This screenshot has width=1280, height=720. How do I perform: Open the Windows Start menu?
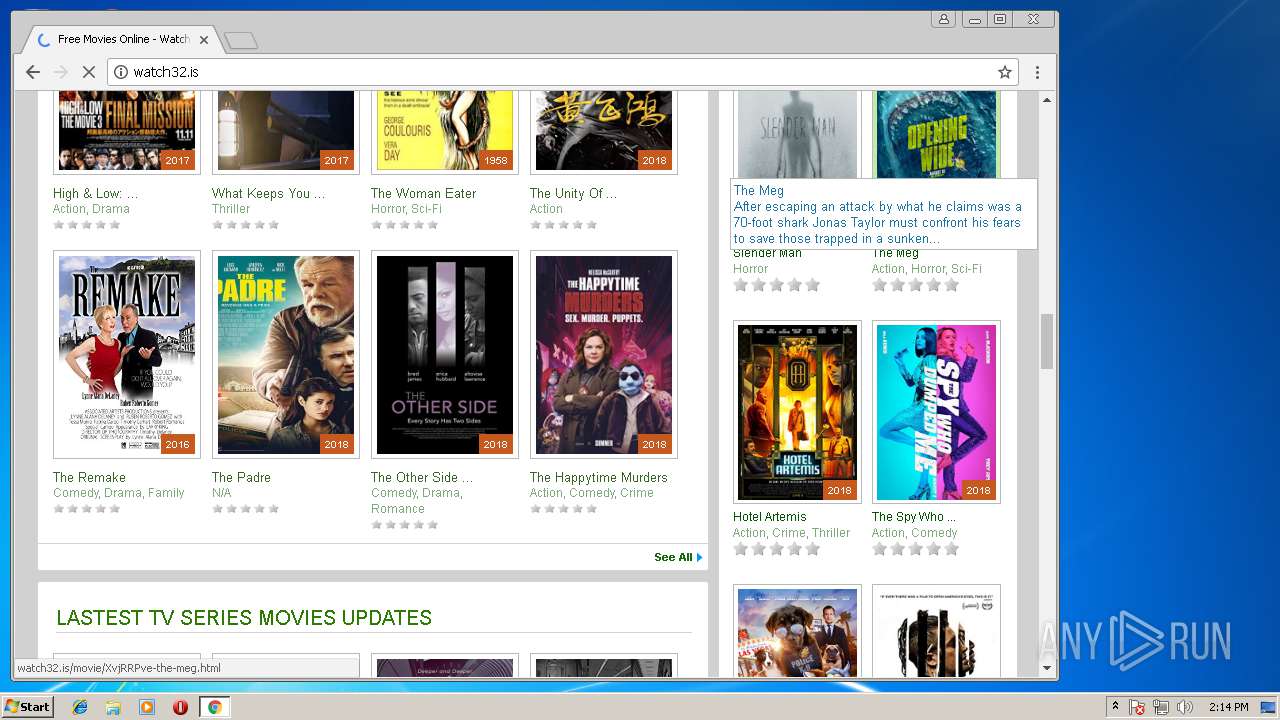coord(27,707)
